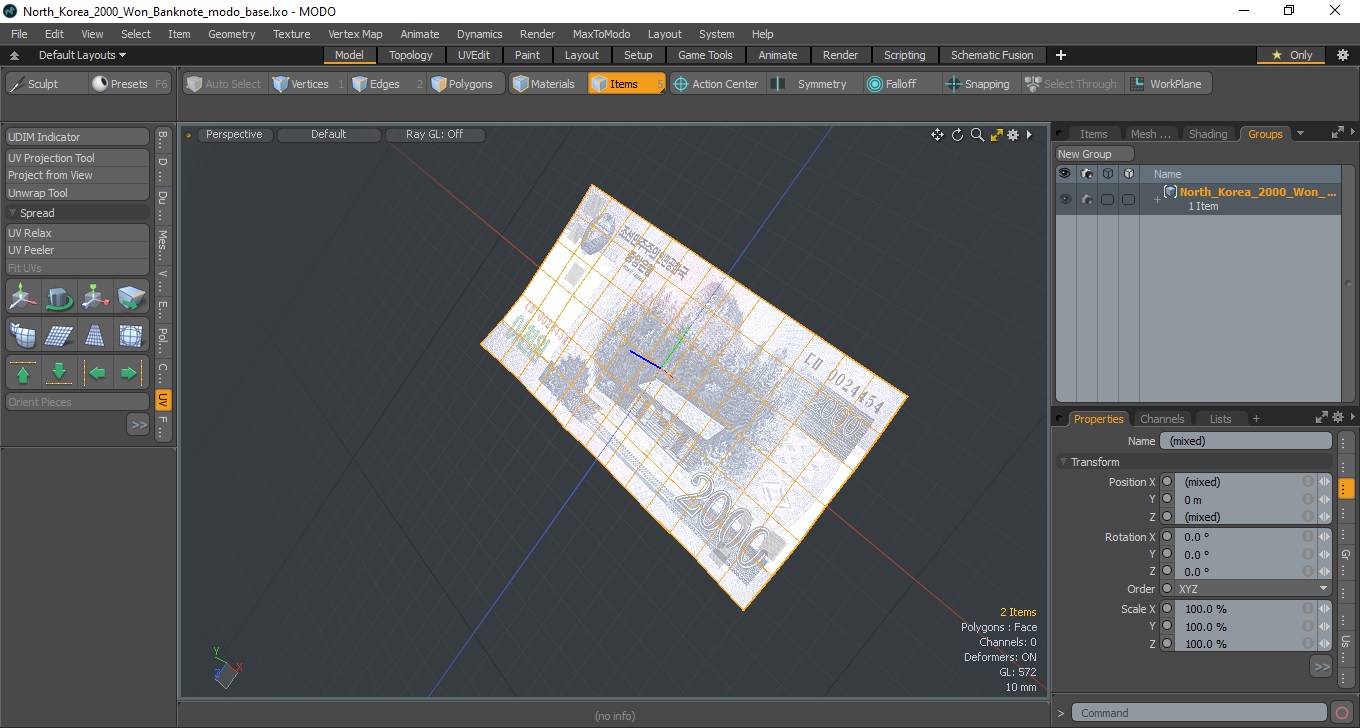This screenshot has width=1360, height=728.
Task: Open Groups panel tab overflow arrow
Action: [x=1300, y=134]
